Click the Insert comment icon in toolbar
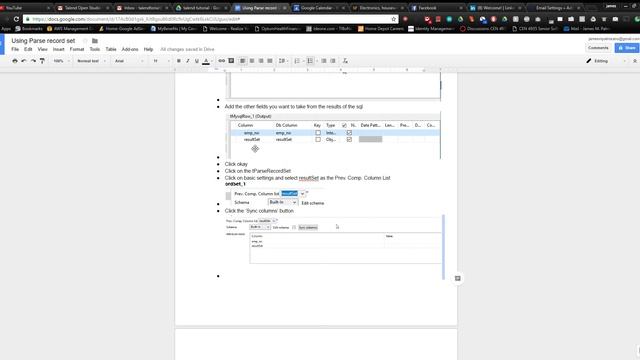Screen dimensions: 640x360 (x=231, y=61)
